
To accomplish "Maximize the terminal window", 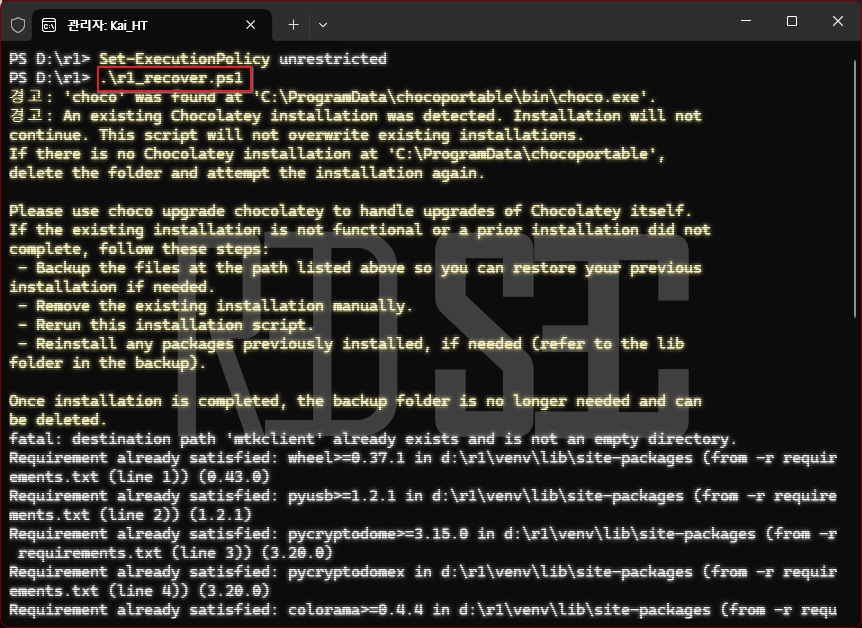I will point(792,21).
